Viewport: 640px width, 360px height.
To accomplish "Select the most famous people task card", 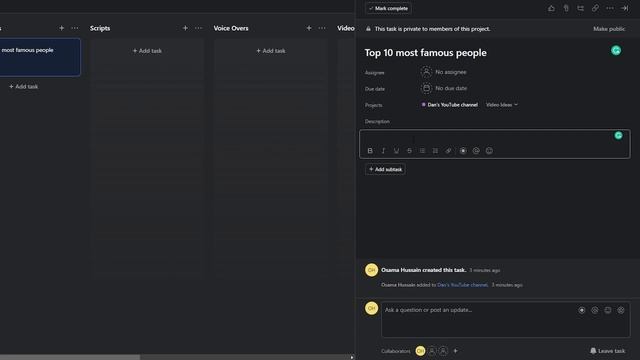I will click(x=40, y=57).
